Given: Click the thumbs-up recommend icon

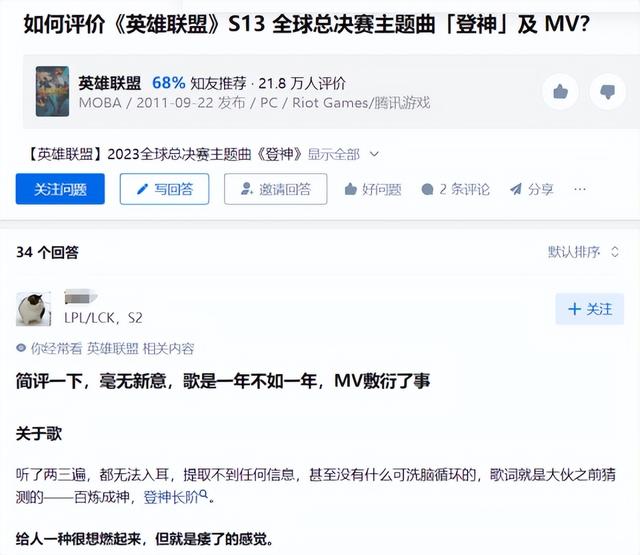Looking at the screenshot, I should coord(560,92).
